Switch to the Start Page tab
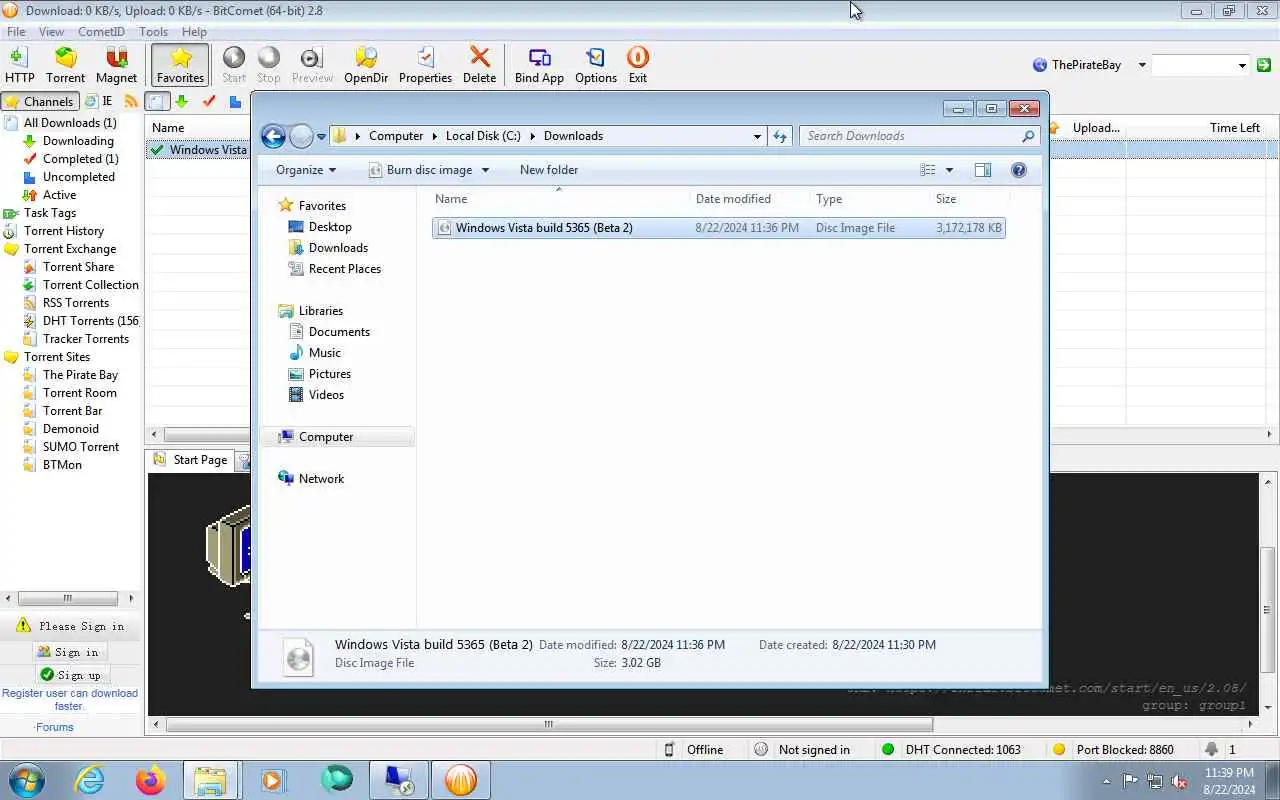The height and width of the screenshot is (800, 1280). 191,460
